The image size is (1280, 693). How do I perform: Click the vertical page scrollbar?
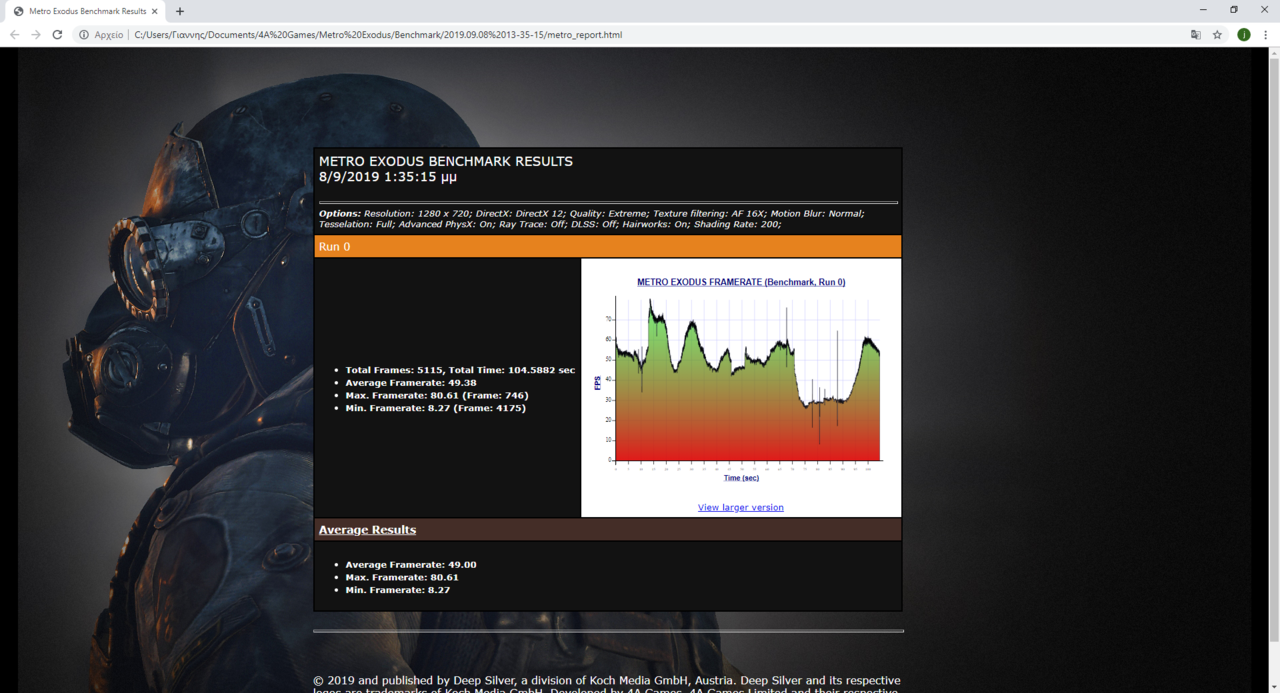(x=1273, y=352)
